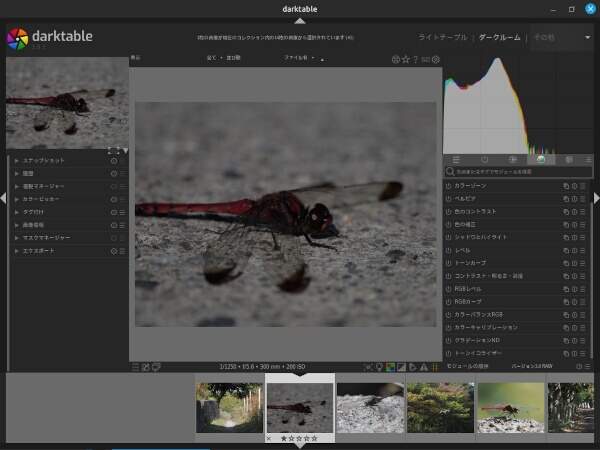Screen dimensions: 600x450
Task: Switch to ライトテーブル view
Action: pyautogui.click(x=442, y=38)
